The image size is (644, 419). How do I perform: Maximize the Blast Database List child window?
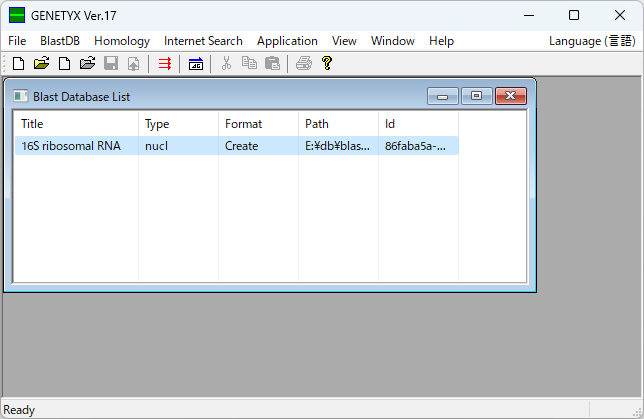(x=476, y=96)
